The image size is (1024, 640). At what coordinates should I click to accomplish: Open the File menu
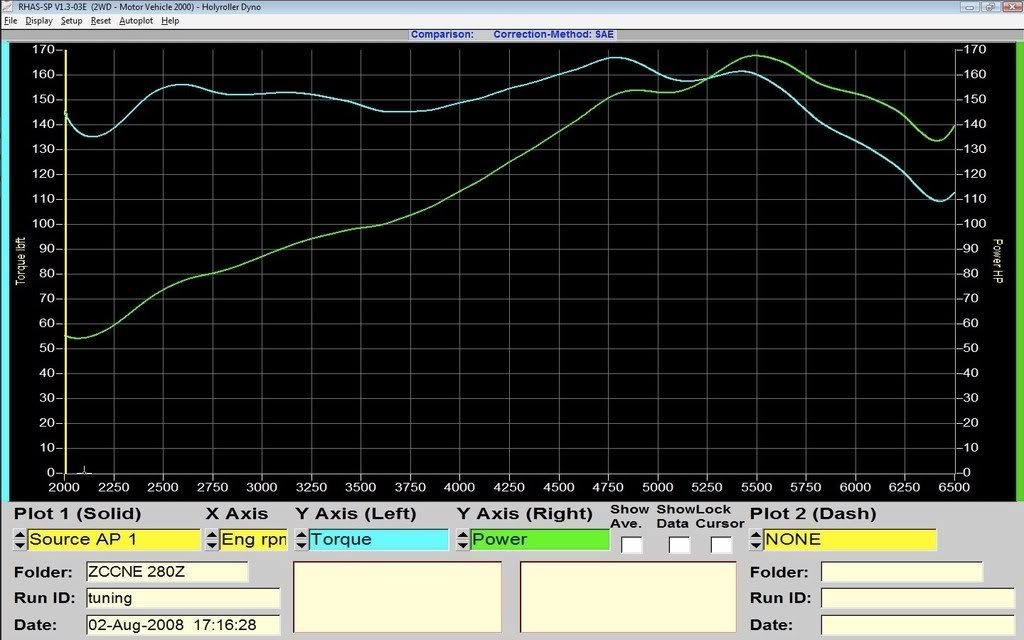[10, 21]
